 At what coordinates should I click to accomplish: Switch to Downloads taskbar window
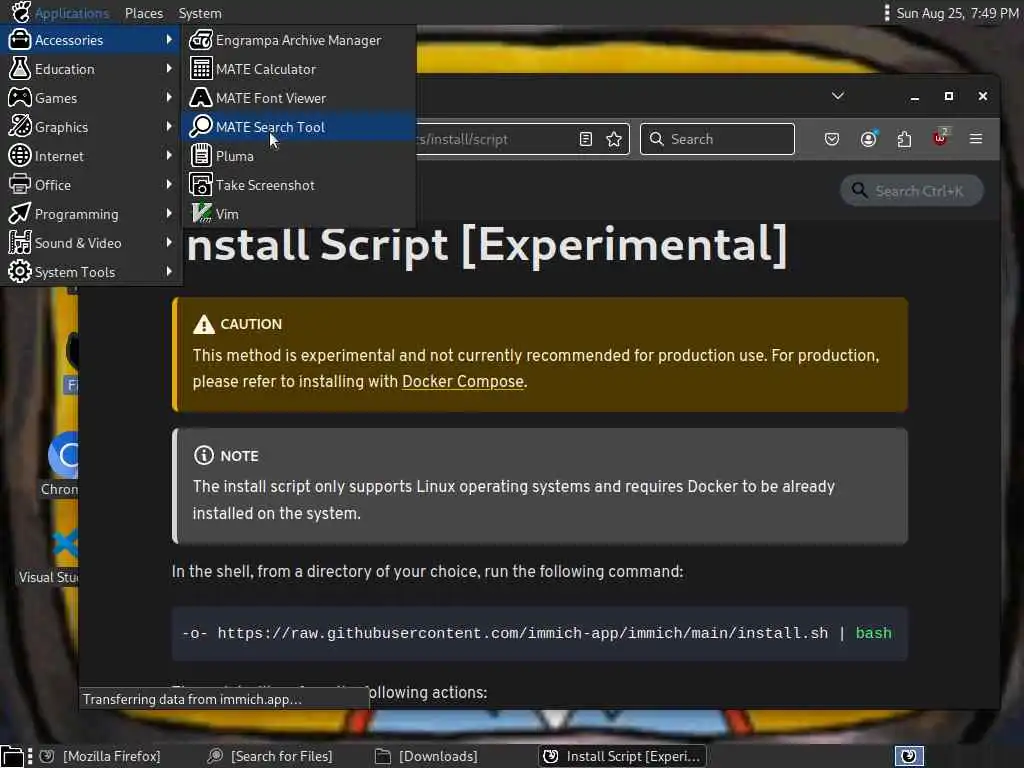point(426,756)
